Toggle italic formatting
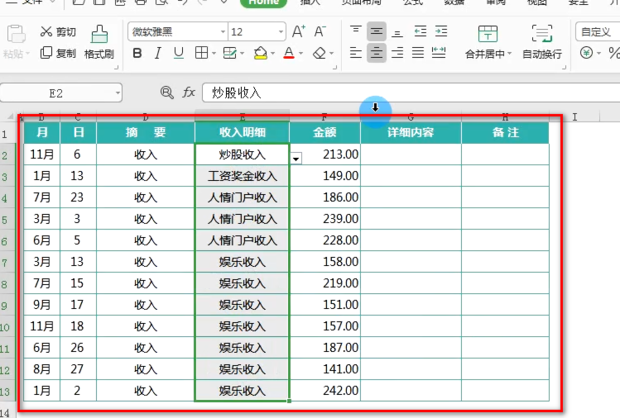The height and width of the screenshot is (418, 620). [x=158, y=53]
